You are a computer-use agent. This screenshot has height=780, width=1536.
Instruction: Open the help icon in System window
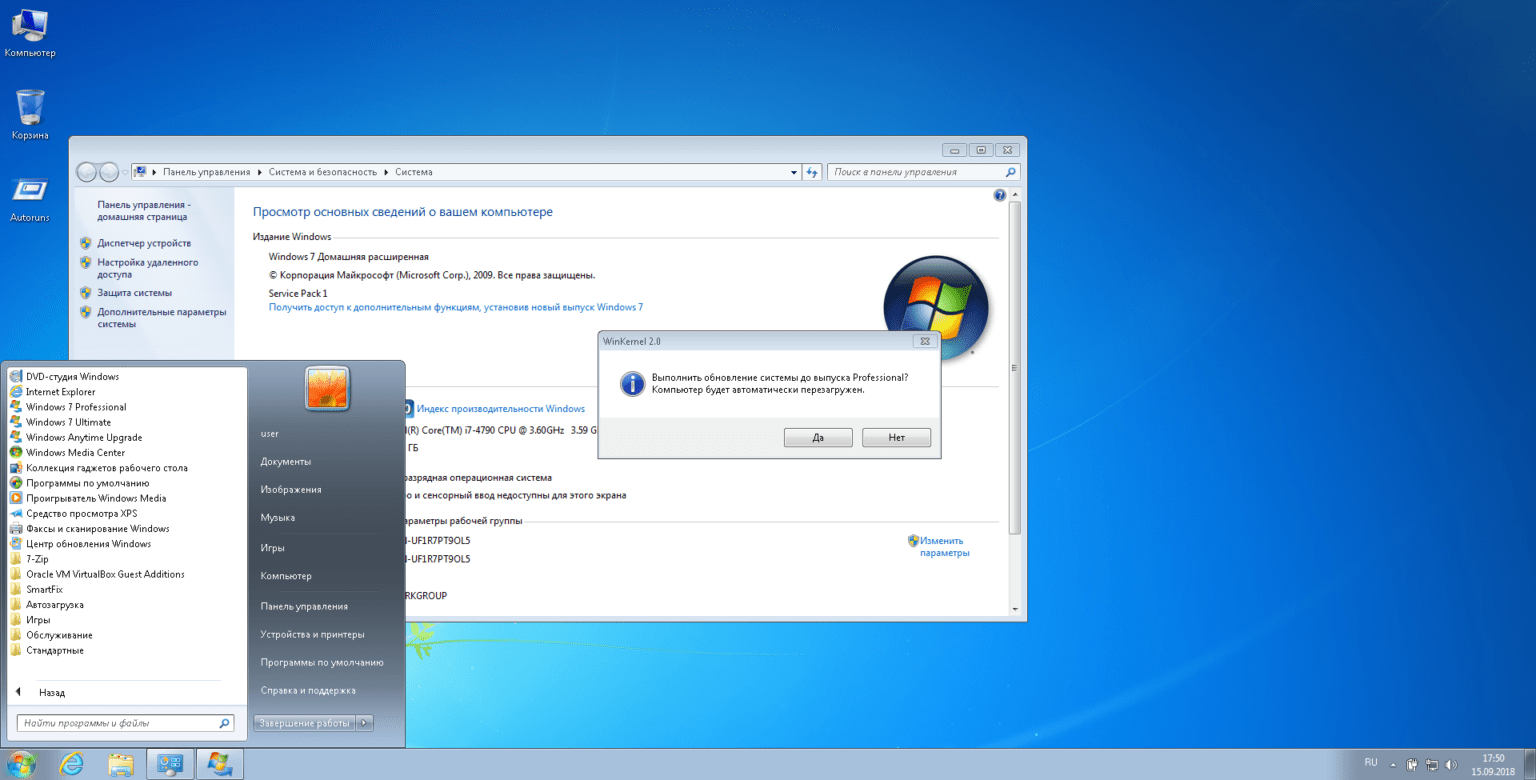tap(1000, 196)
